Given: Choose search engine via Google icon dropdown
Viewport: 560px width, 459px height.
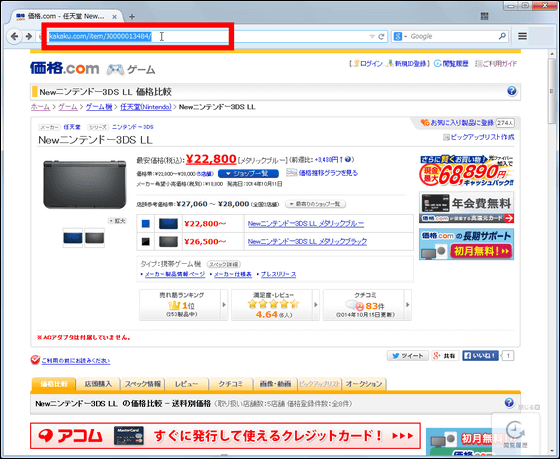Looking at the screenshot, I should pyautogui.click(x=400, y=36).
